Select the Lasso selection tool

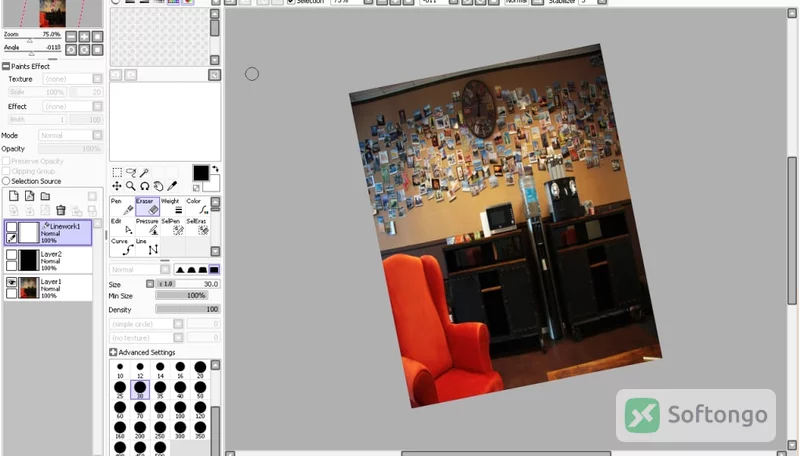[x=131, y=172]
